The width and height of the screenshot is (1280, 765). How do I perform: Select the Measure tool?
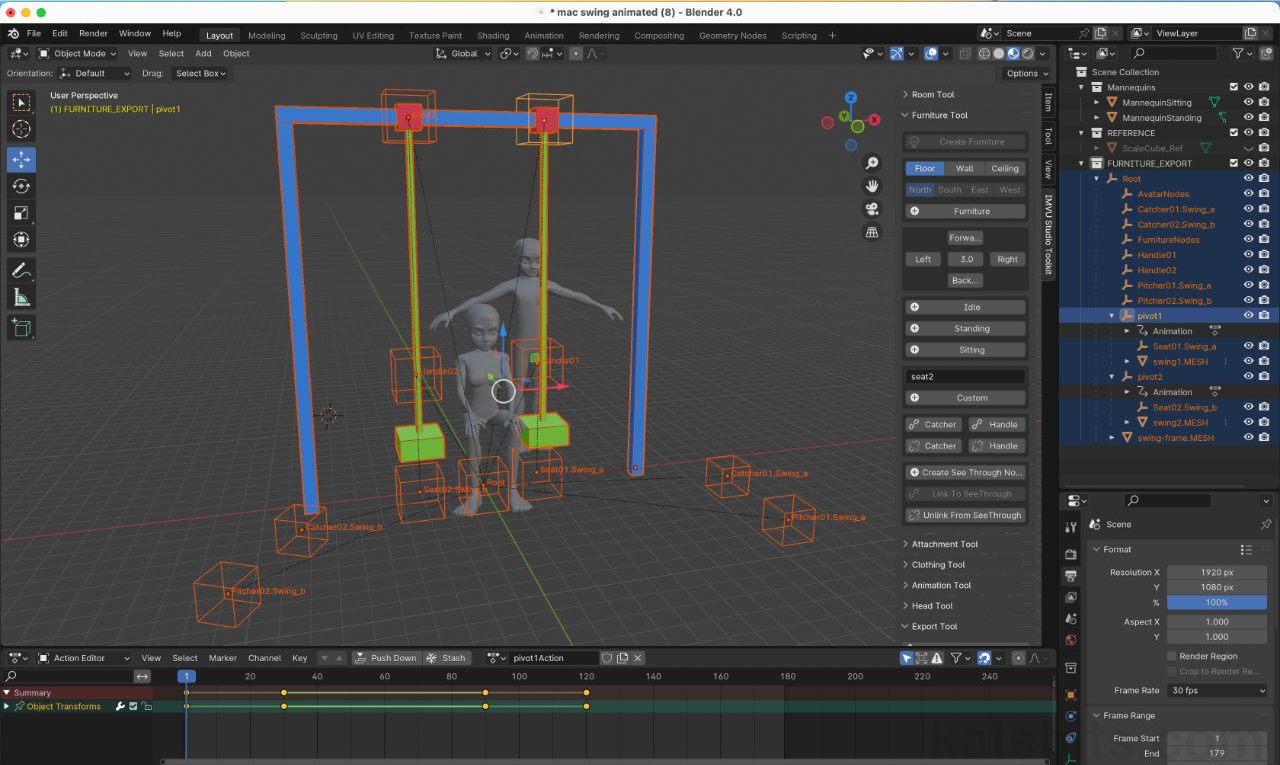(22, 297)
